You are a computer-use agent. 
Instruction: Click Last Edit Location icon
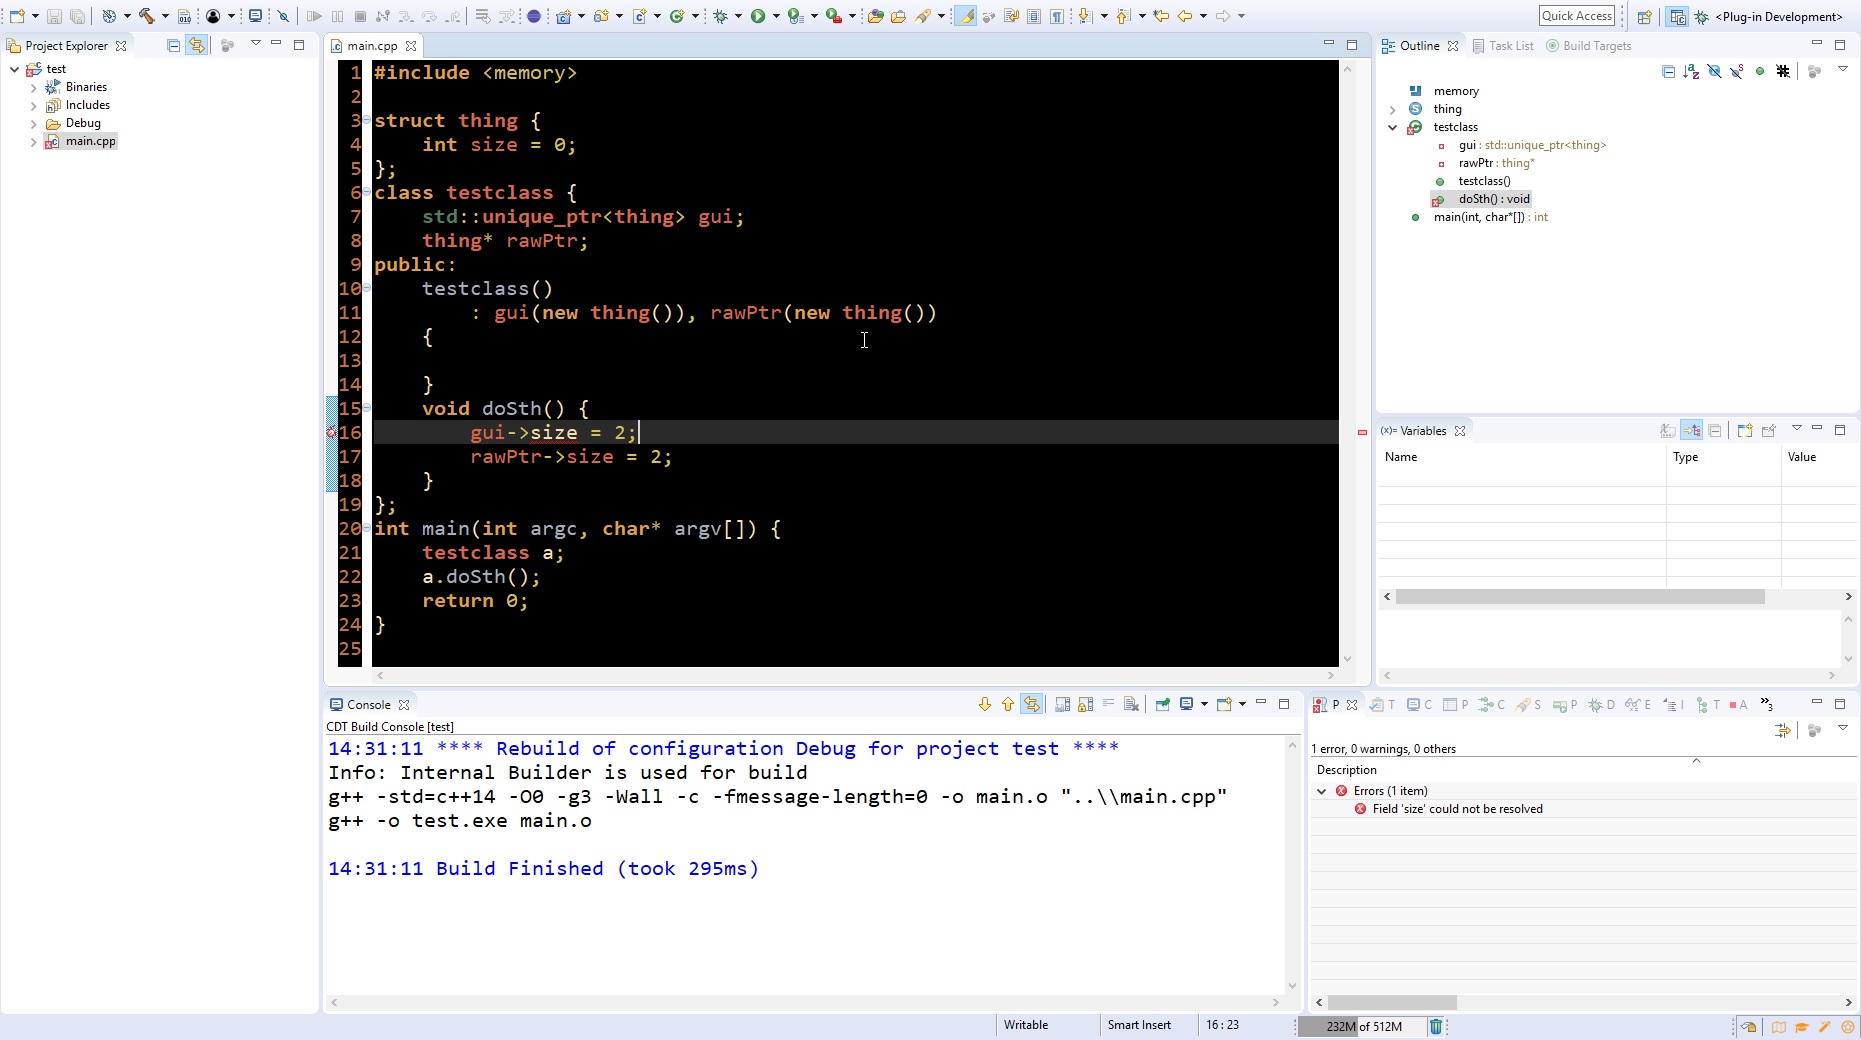point(1161,16)
